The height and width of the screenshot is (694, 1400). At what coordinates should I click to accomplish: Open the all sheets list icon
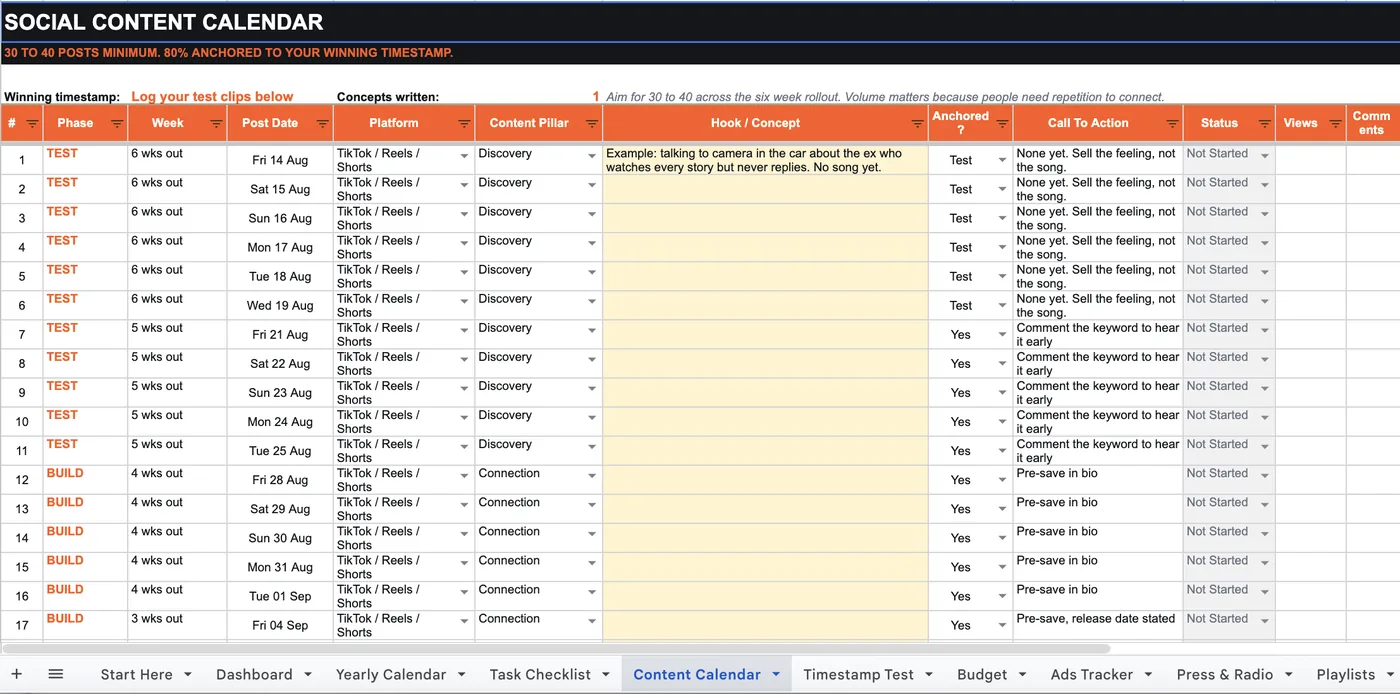tap(56, 674)
